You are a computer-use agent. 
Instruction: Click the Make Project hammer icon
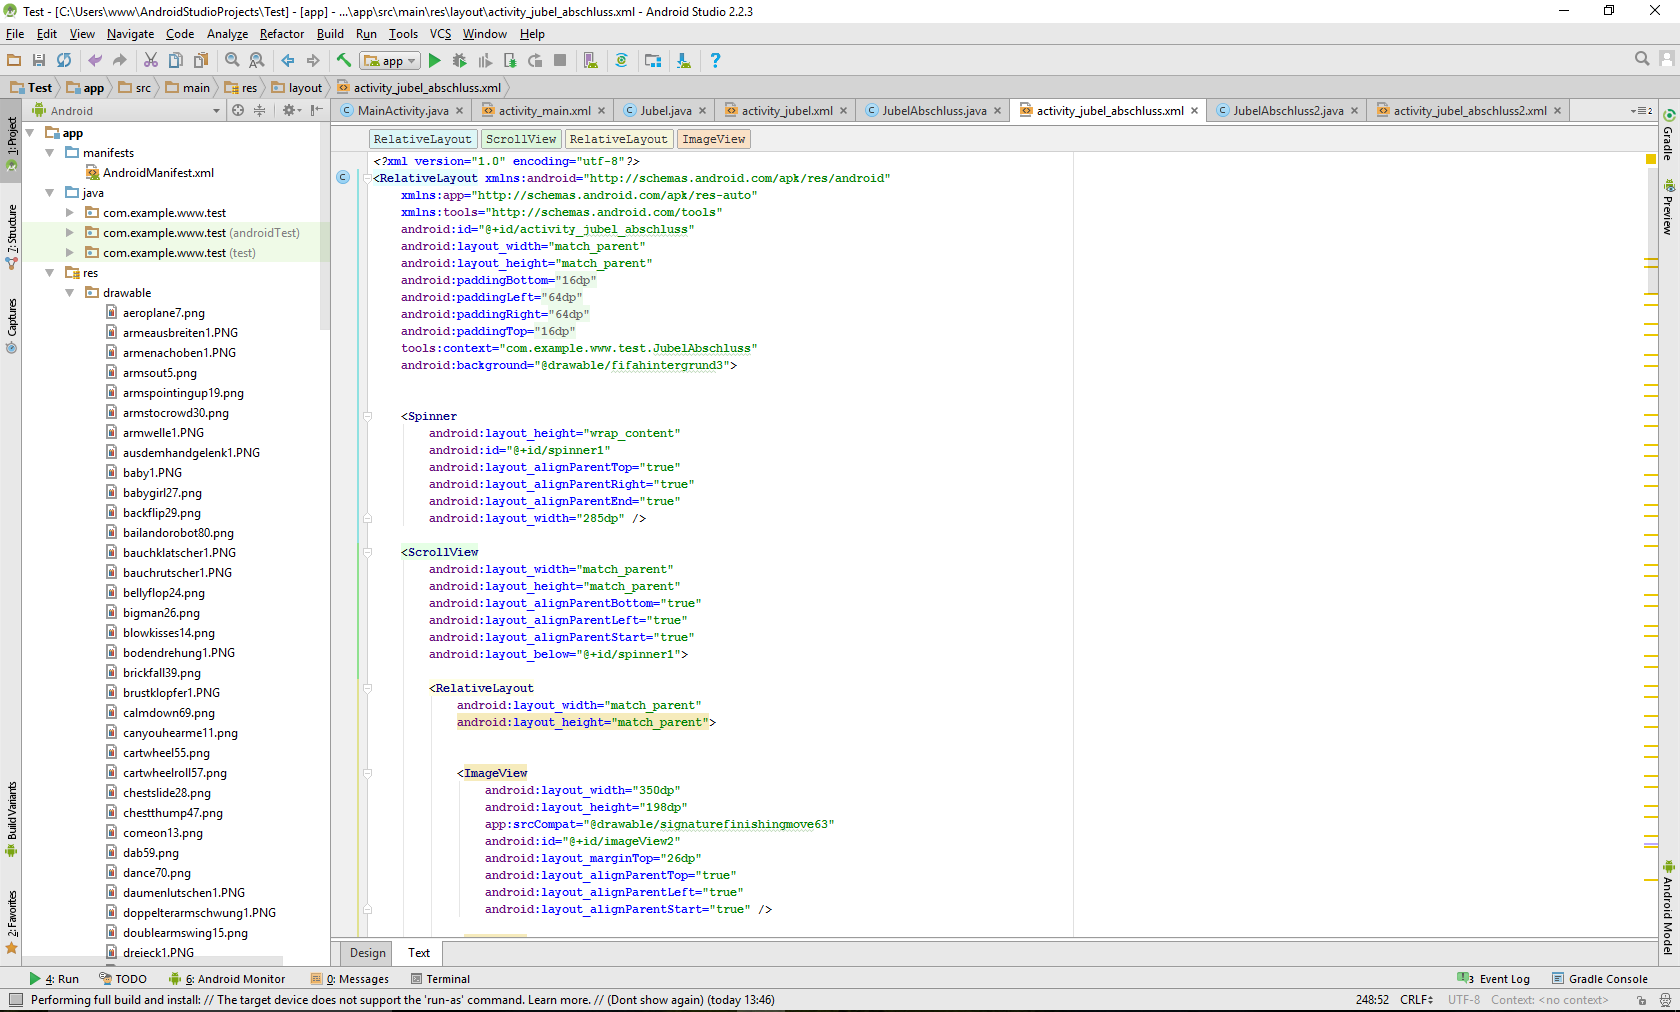coord(344,61)
